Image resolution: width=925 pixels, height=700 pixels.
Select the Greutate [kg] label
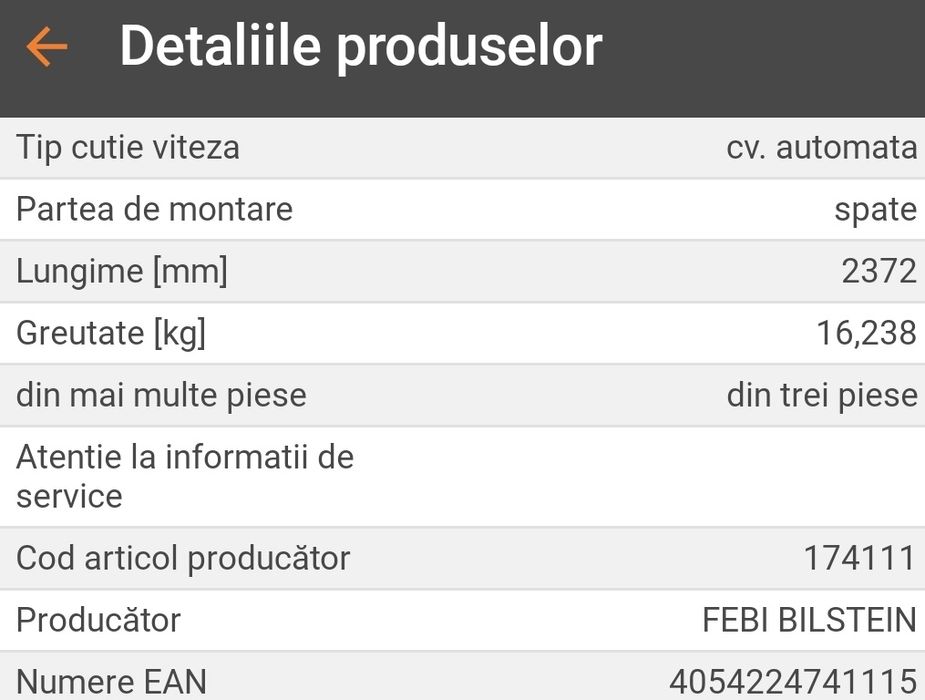(x=111, y=333)
